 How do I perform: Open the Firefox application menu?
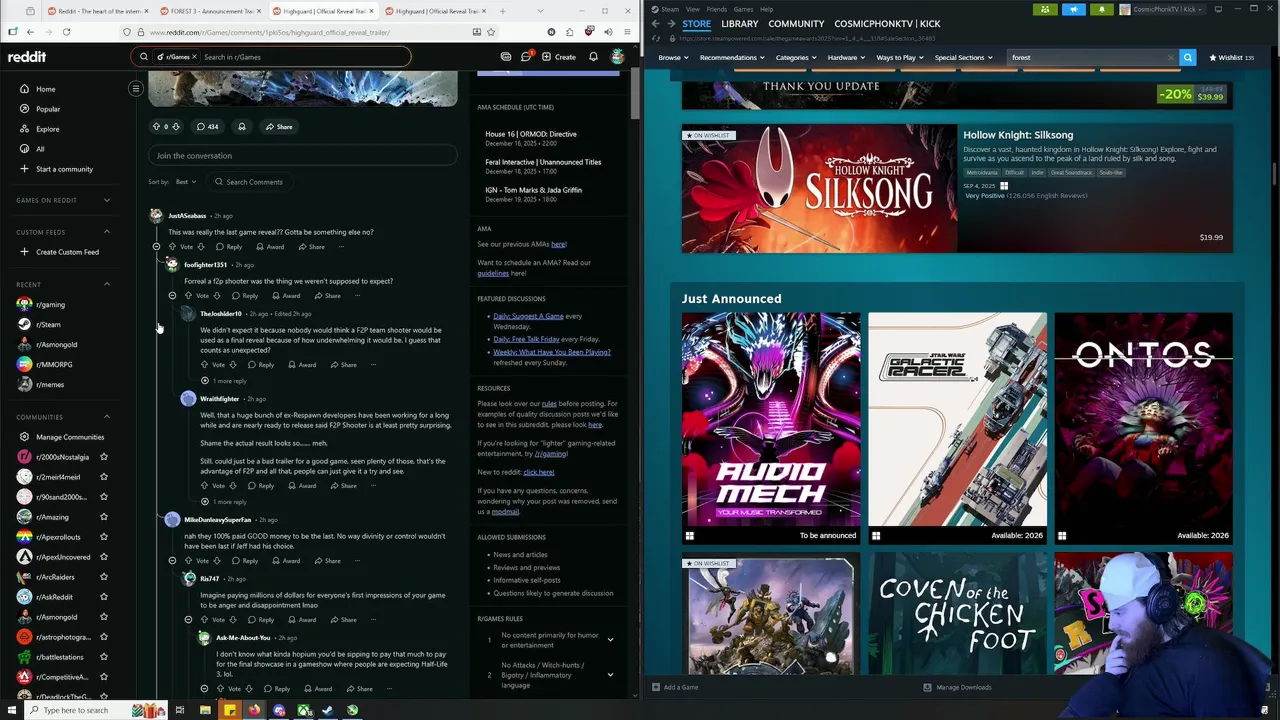click(x=626, y=32)
